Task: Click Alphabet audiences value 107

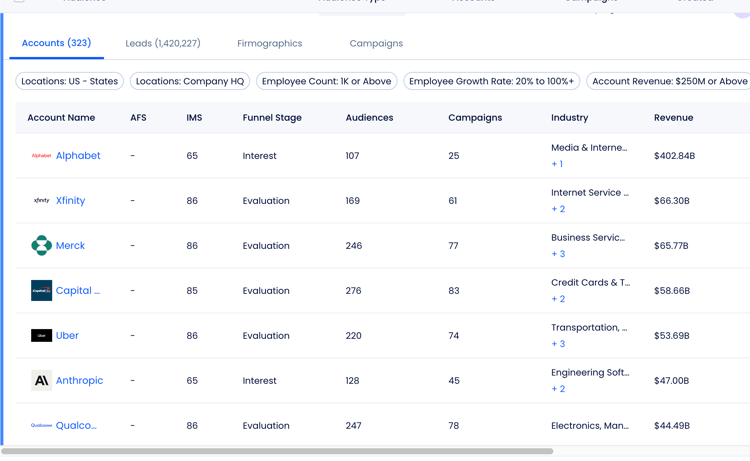Action: 353,156
